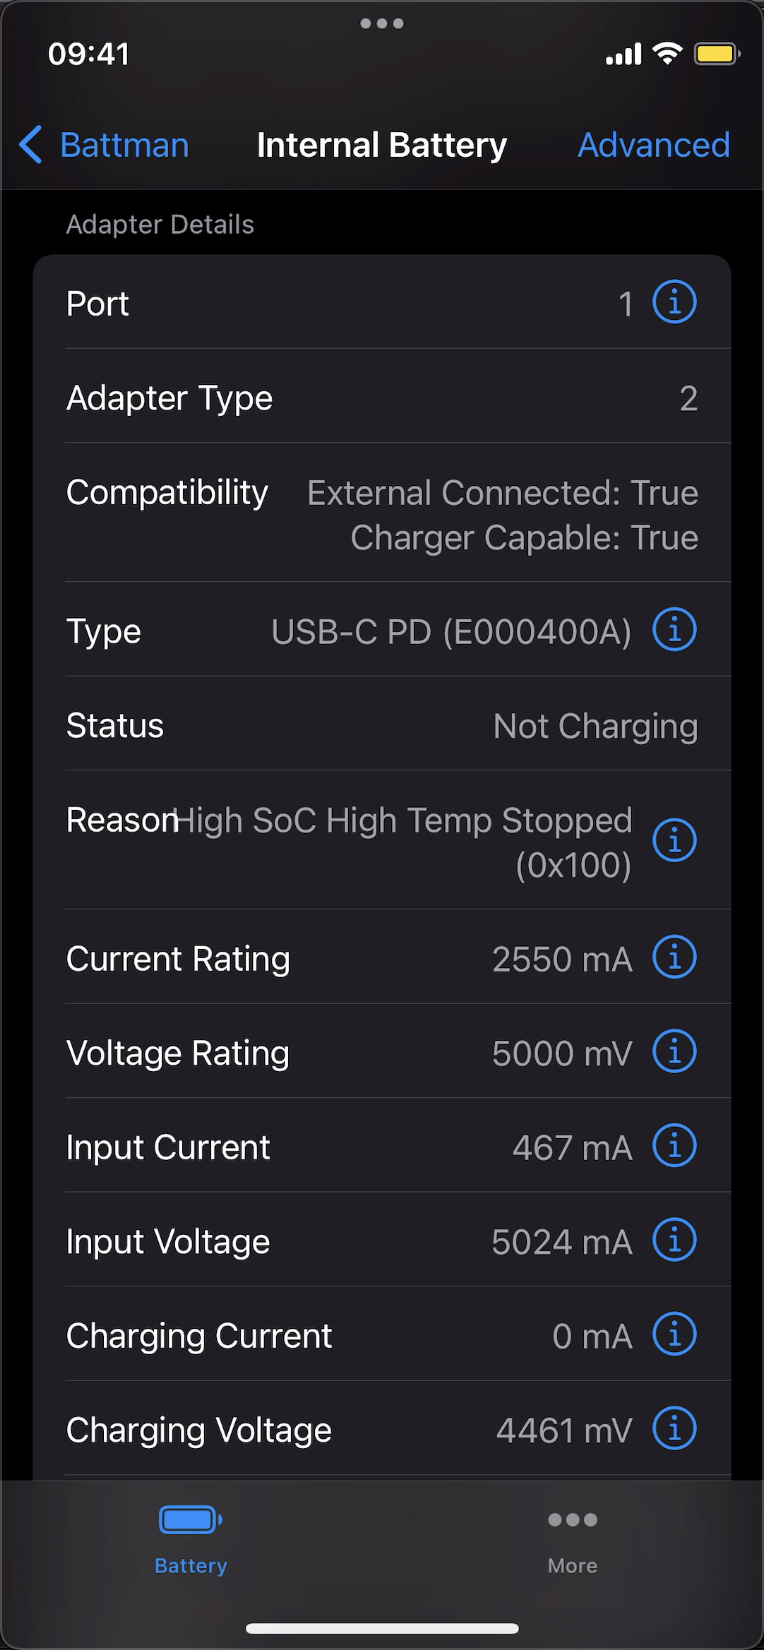Open the Advanced page

pyautogui.click(x=653, y=145)
